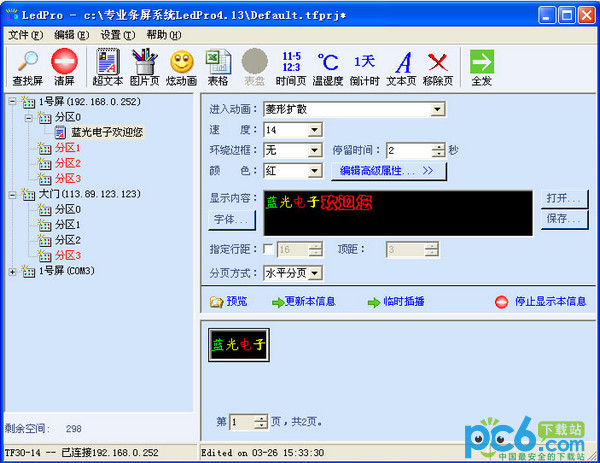Select the 蓝光电子 preview thumbnail
This screenshot has height=463, width=600.
coord(239,345)
